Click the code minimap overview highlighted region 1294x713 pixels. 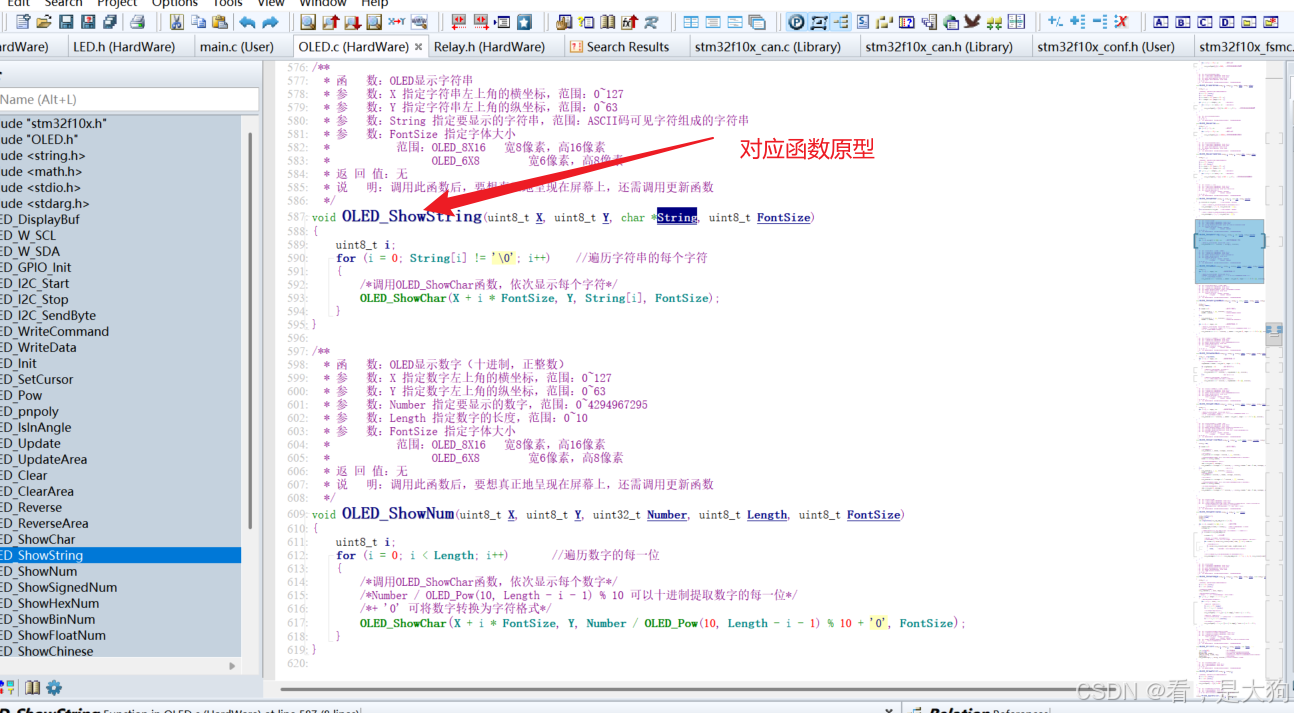tap(1229, 251)
